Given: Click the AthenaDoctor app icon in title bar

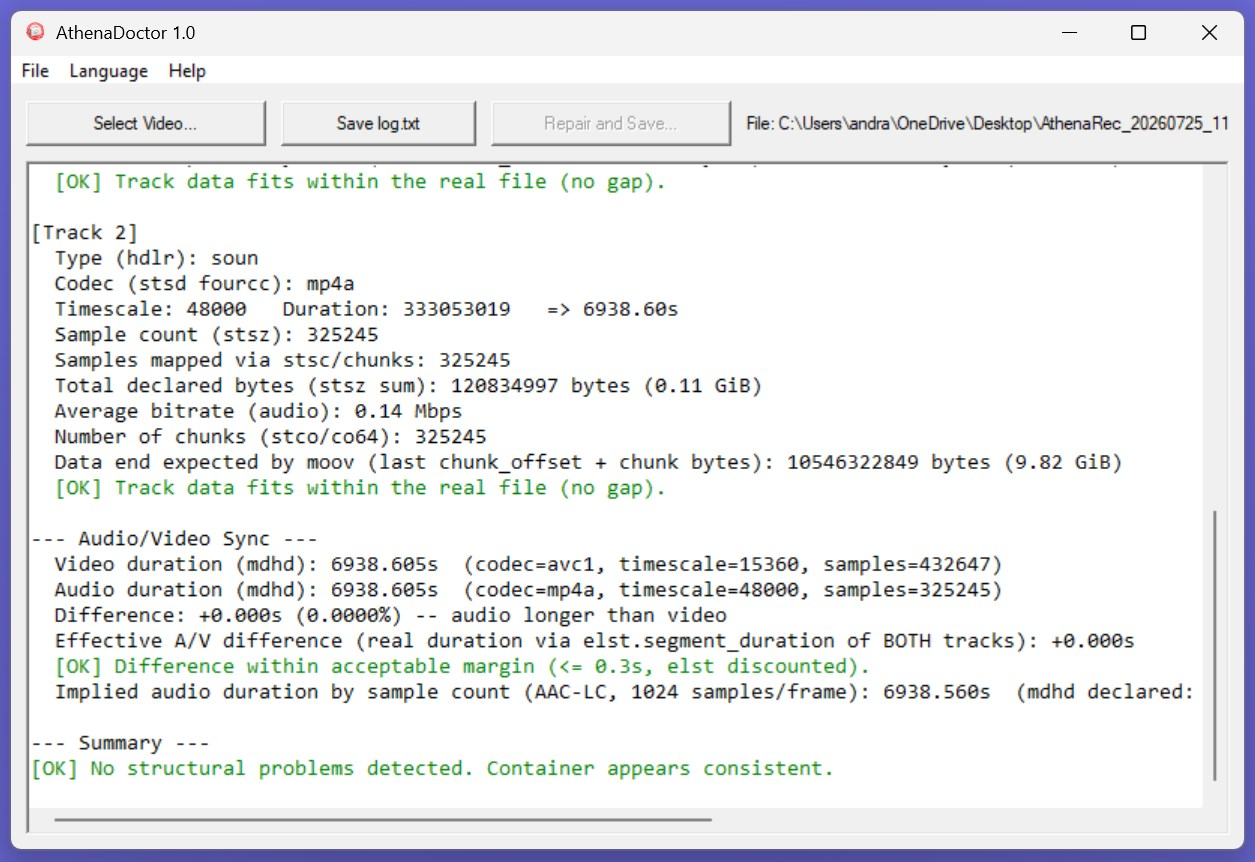Looking at the screenshot, I should pyautogui.click(x=36, y=32).
